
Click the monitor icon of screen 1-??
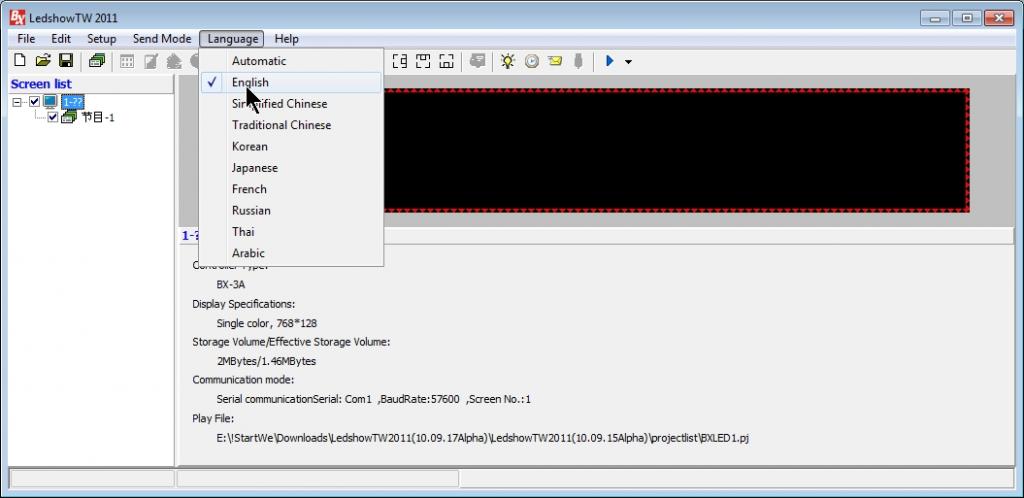click(x=50, y=101)
